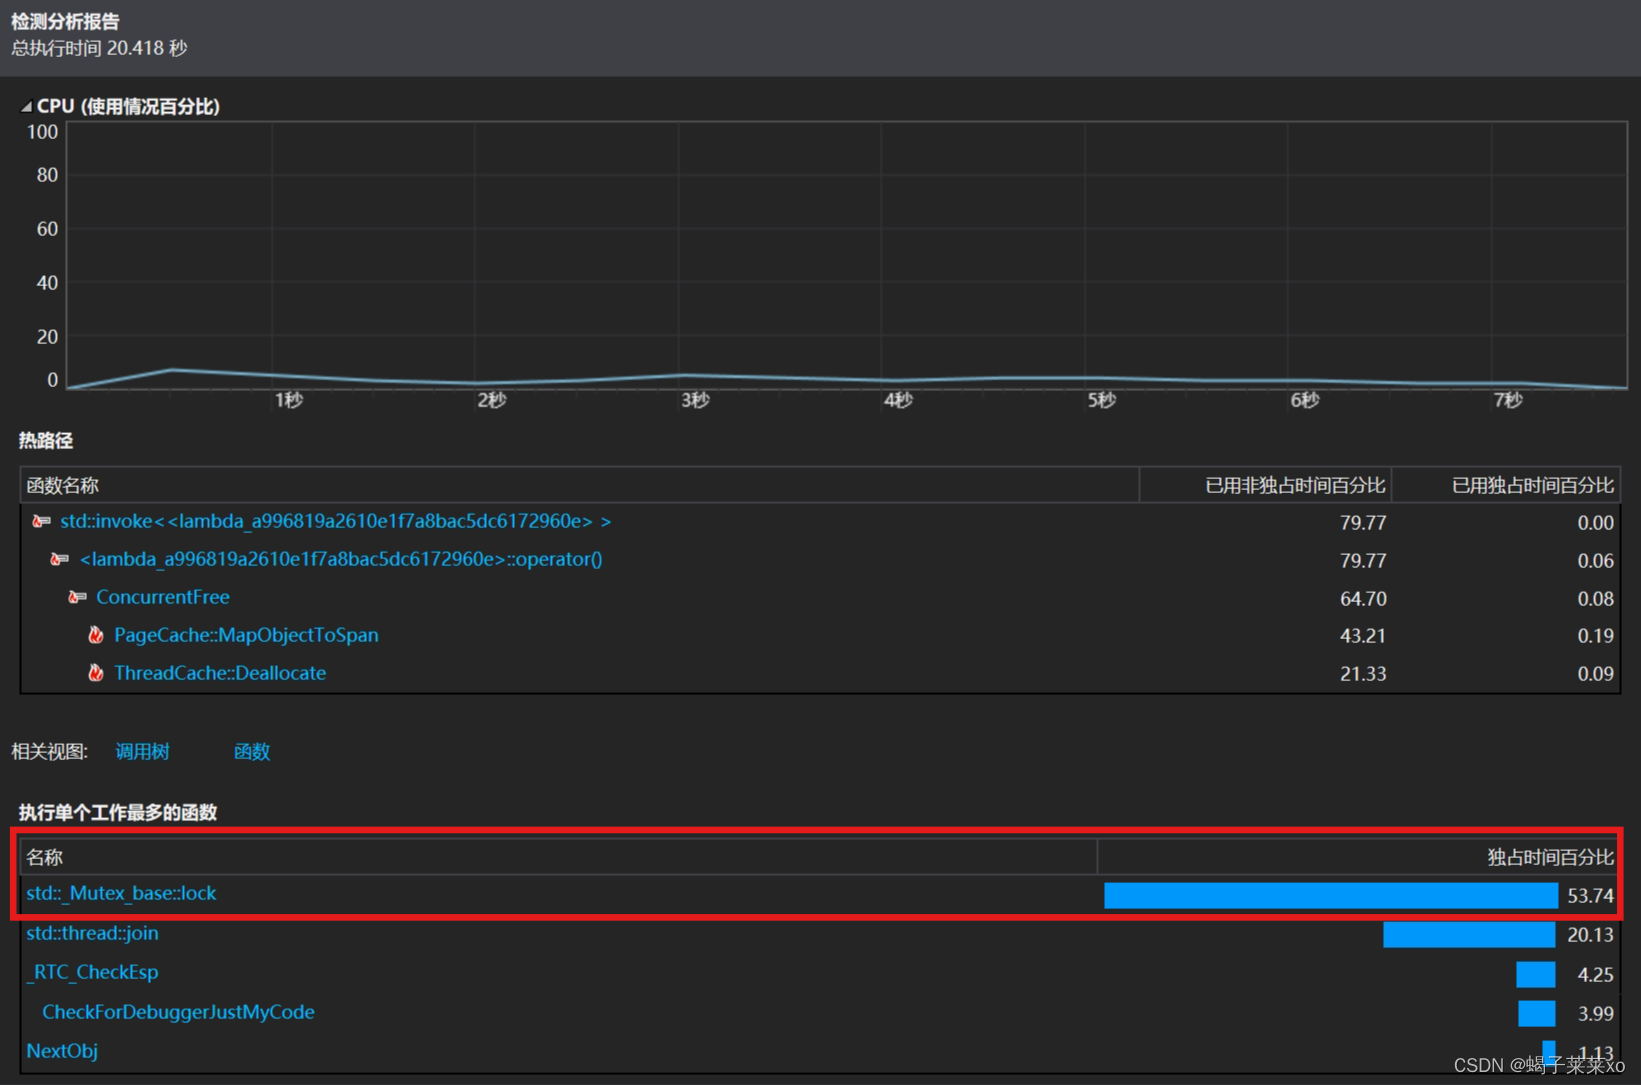Click the 64.70 inclusive value for ConcurrentFree
Image resolution: width=1641 pixels, height=1085 pixels.
[1363, 598]
